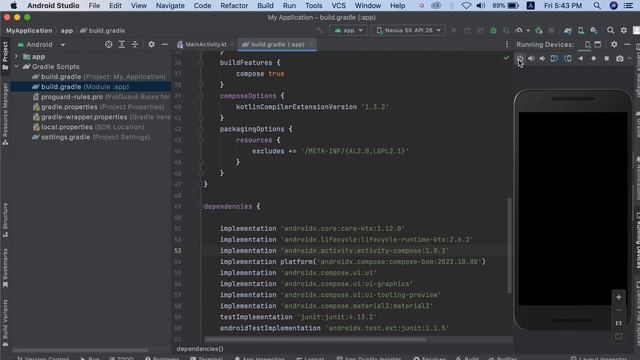Image resolution: width=640 pixels, height=360 pixels.
Task: Fold the buildFeatures code block
Action: [200, 63]
